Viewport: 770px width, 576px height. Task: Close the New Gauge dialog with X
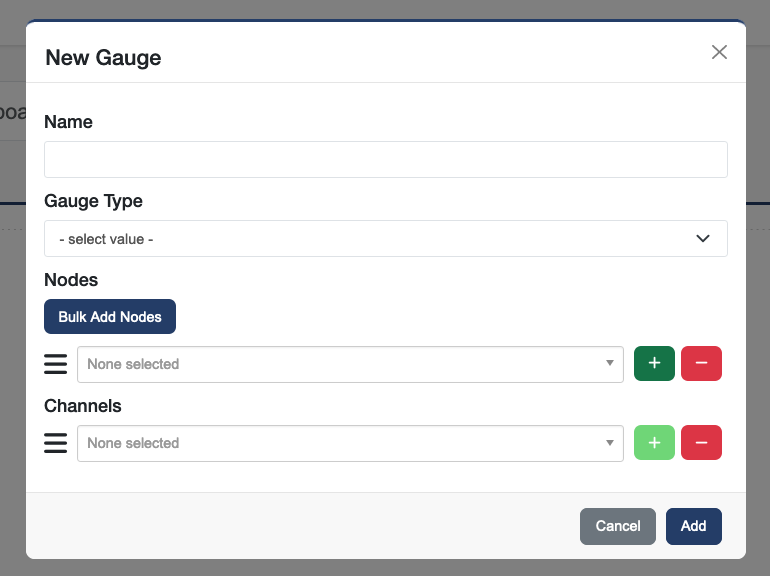[x=719, y=52]
